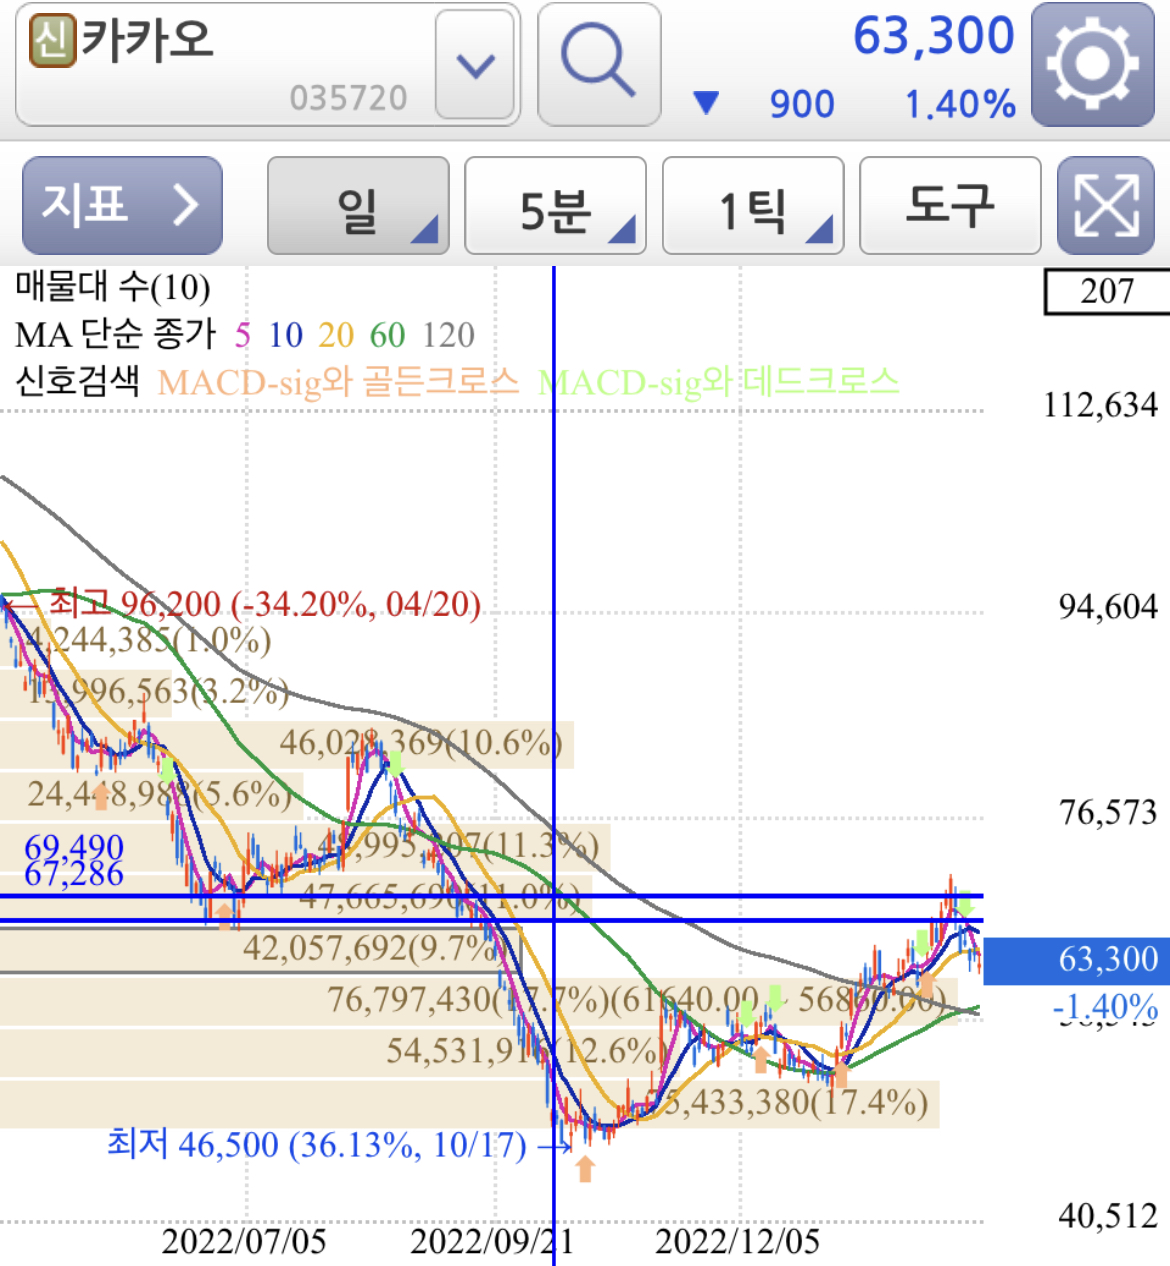Click the 신 badge icon beside 카카오
The width and height of the screenshot is (1170, 1266).
point(52,41)
